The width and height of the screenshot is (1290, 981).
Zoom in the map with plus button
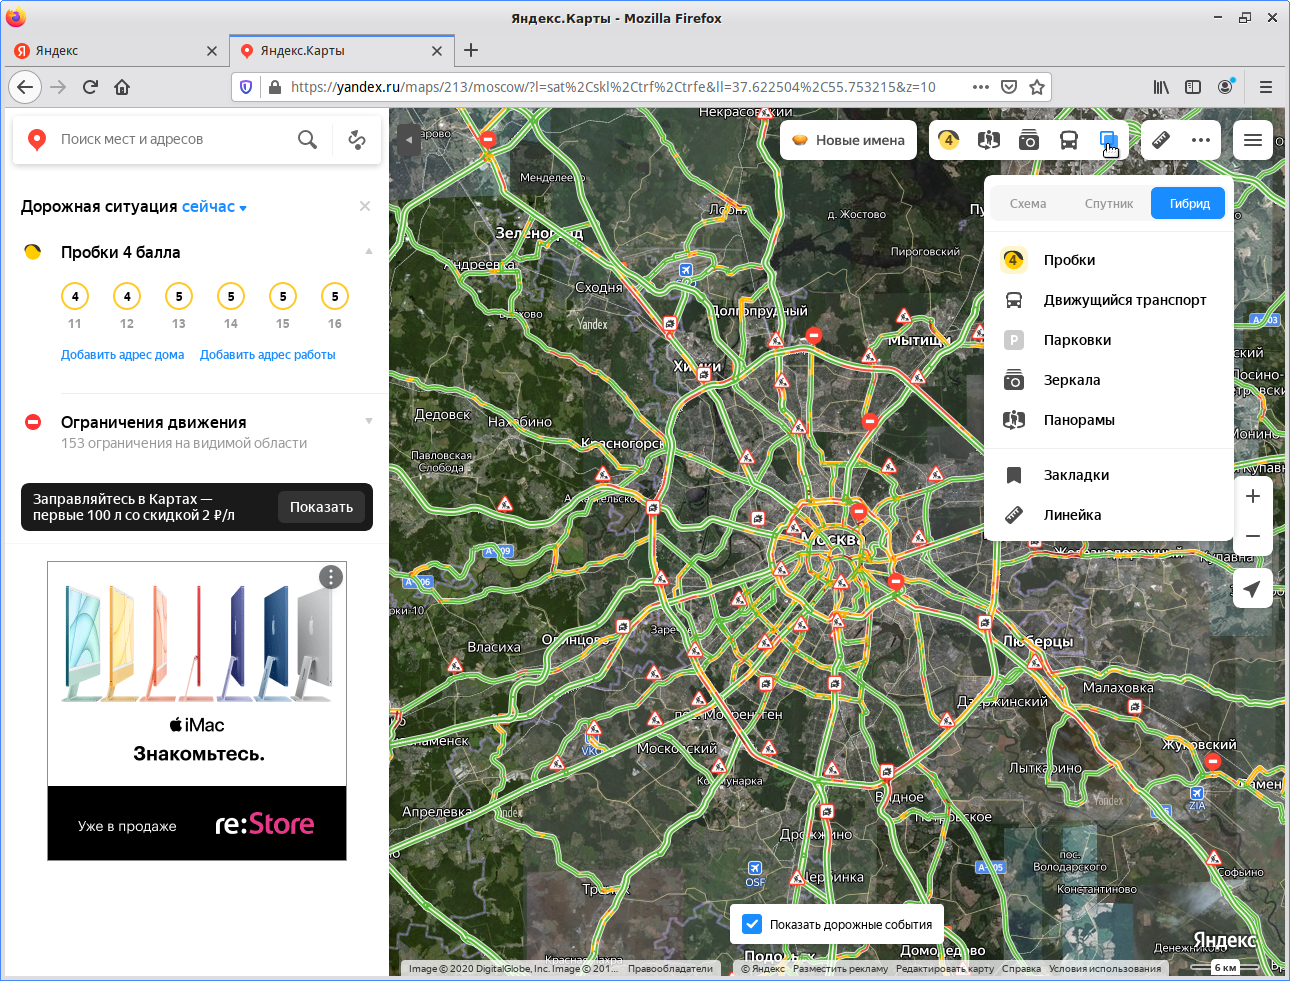coord(1252,496)
